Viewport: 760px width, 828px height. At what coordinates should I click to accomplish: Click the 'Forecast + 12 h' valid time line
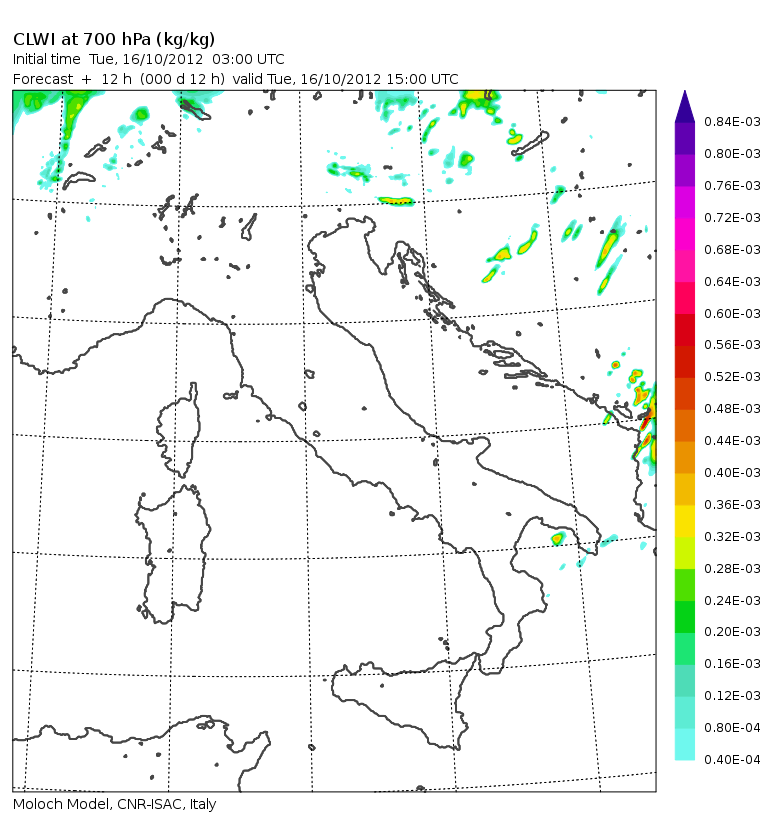click(236, 79)
